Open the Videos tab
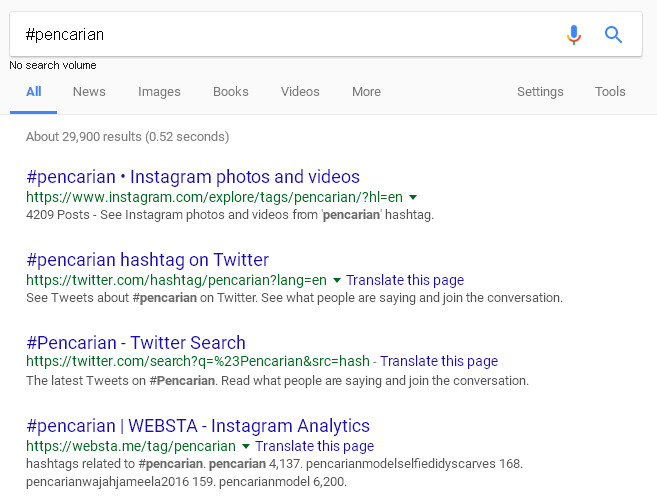This screenshot has width=657, height=501. click(300, 92)
